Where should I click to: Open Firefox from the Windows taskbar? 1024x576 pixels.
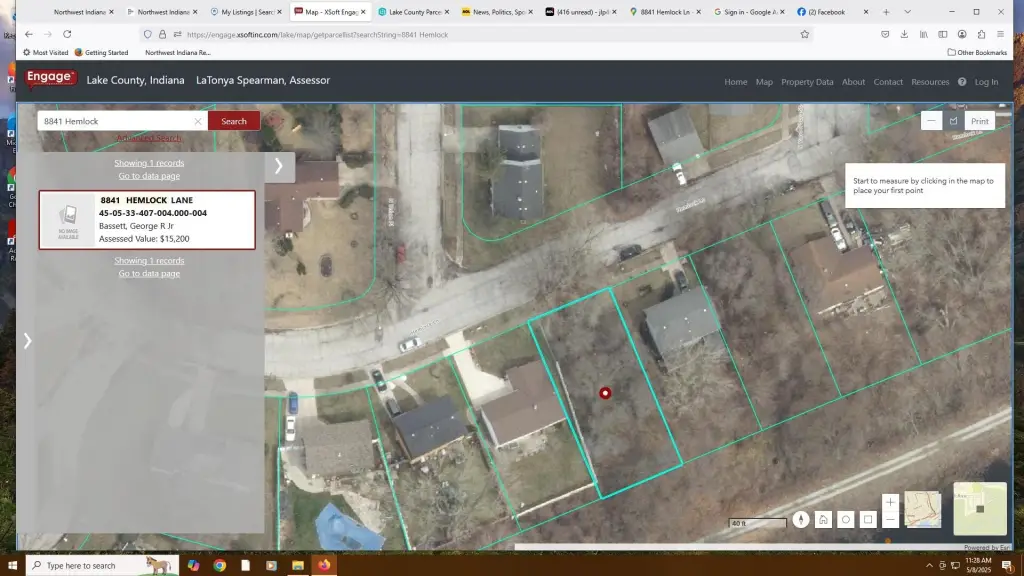click(323, 565)
